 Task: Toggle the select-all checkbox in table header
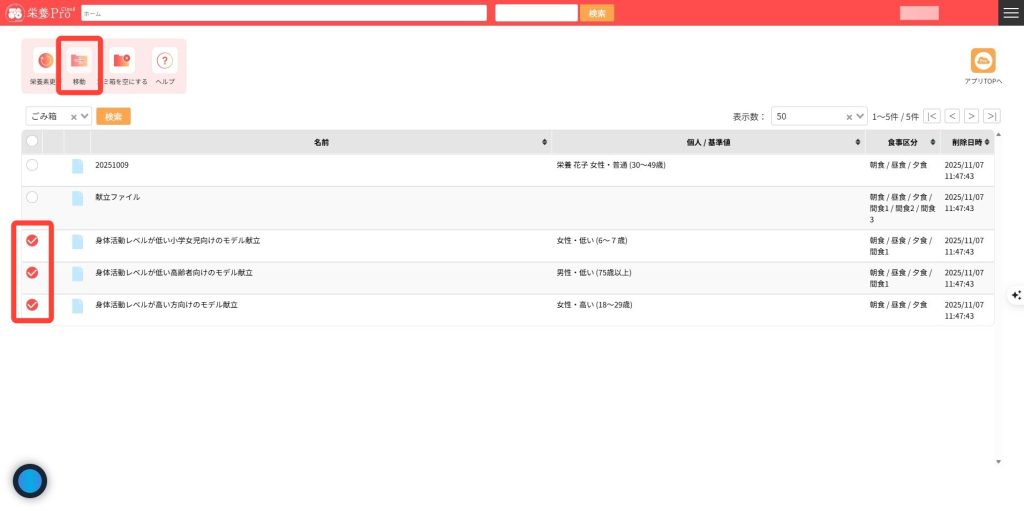[x=32, y=142]
